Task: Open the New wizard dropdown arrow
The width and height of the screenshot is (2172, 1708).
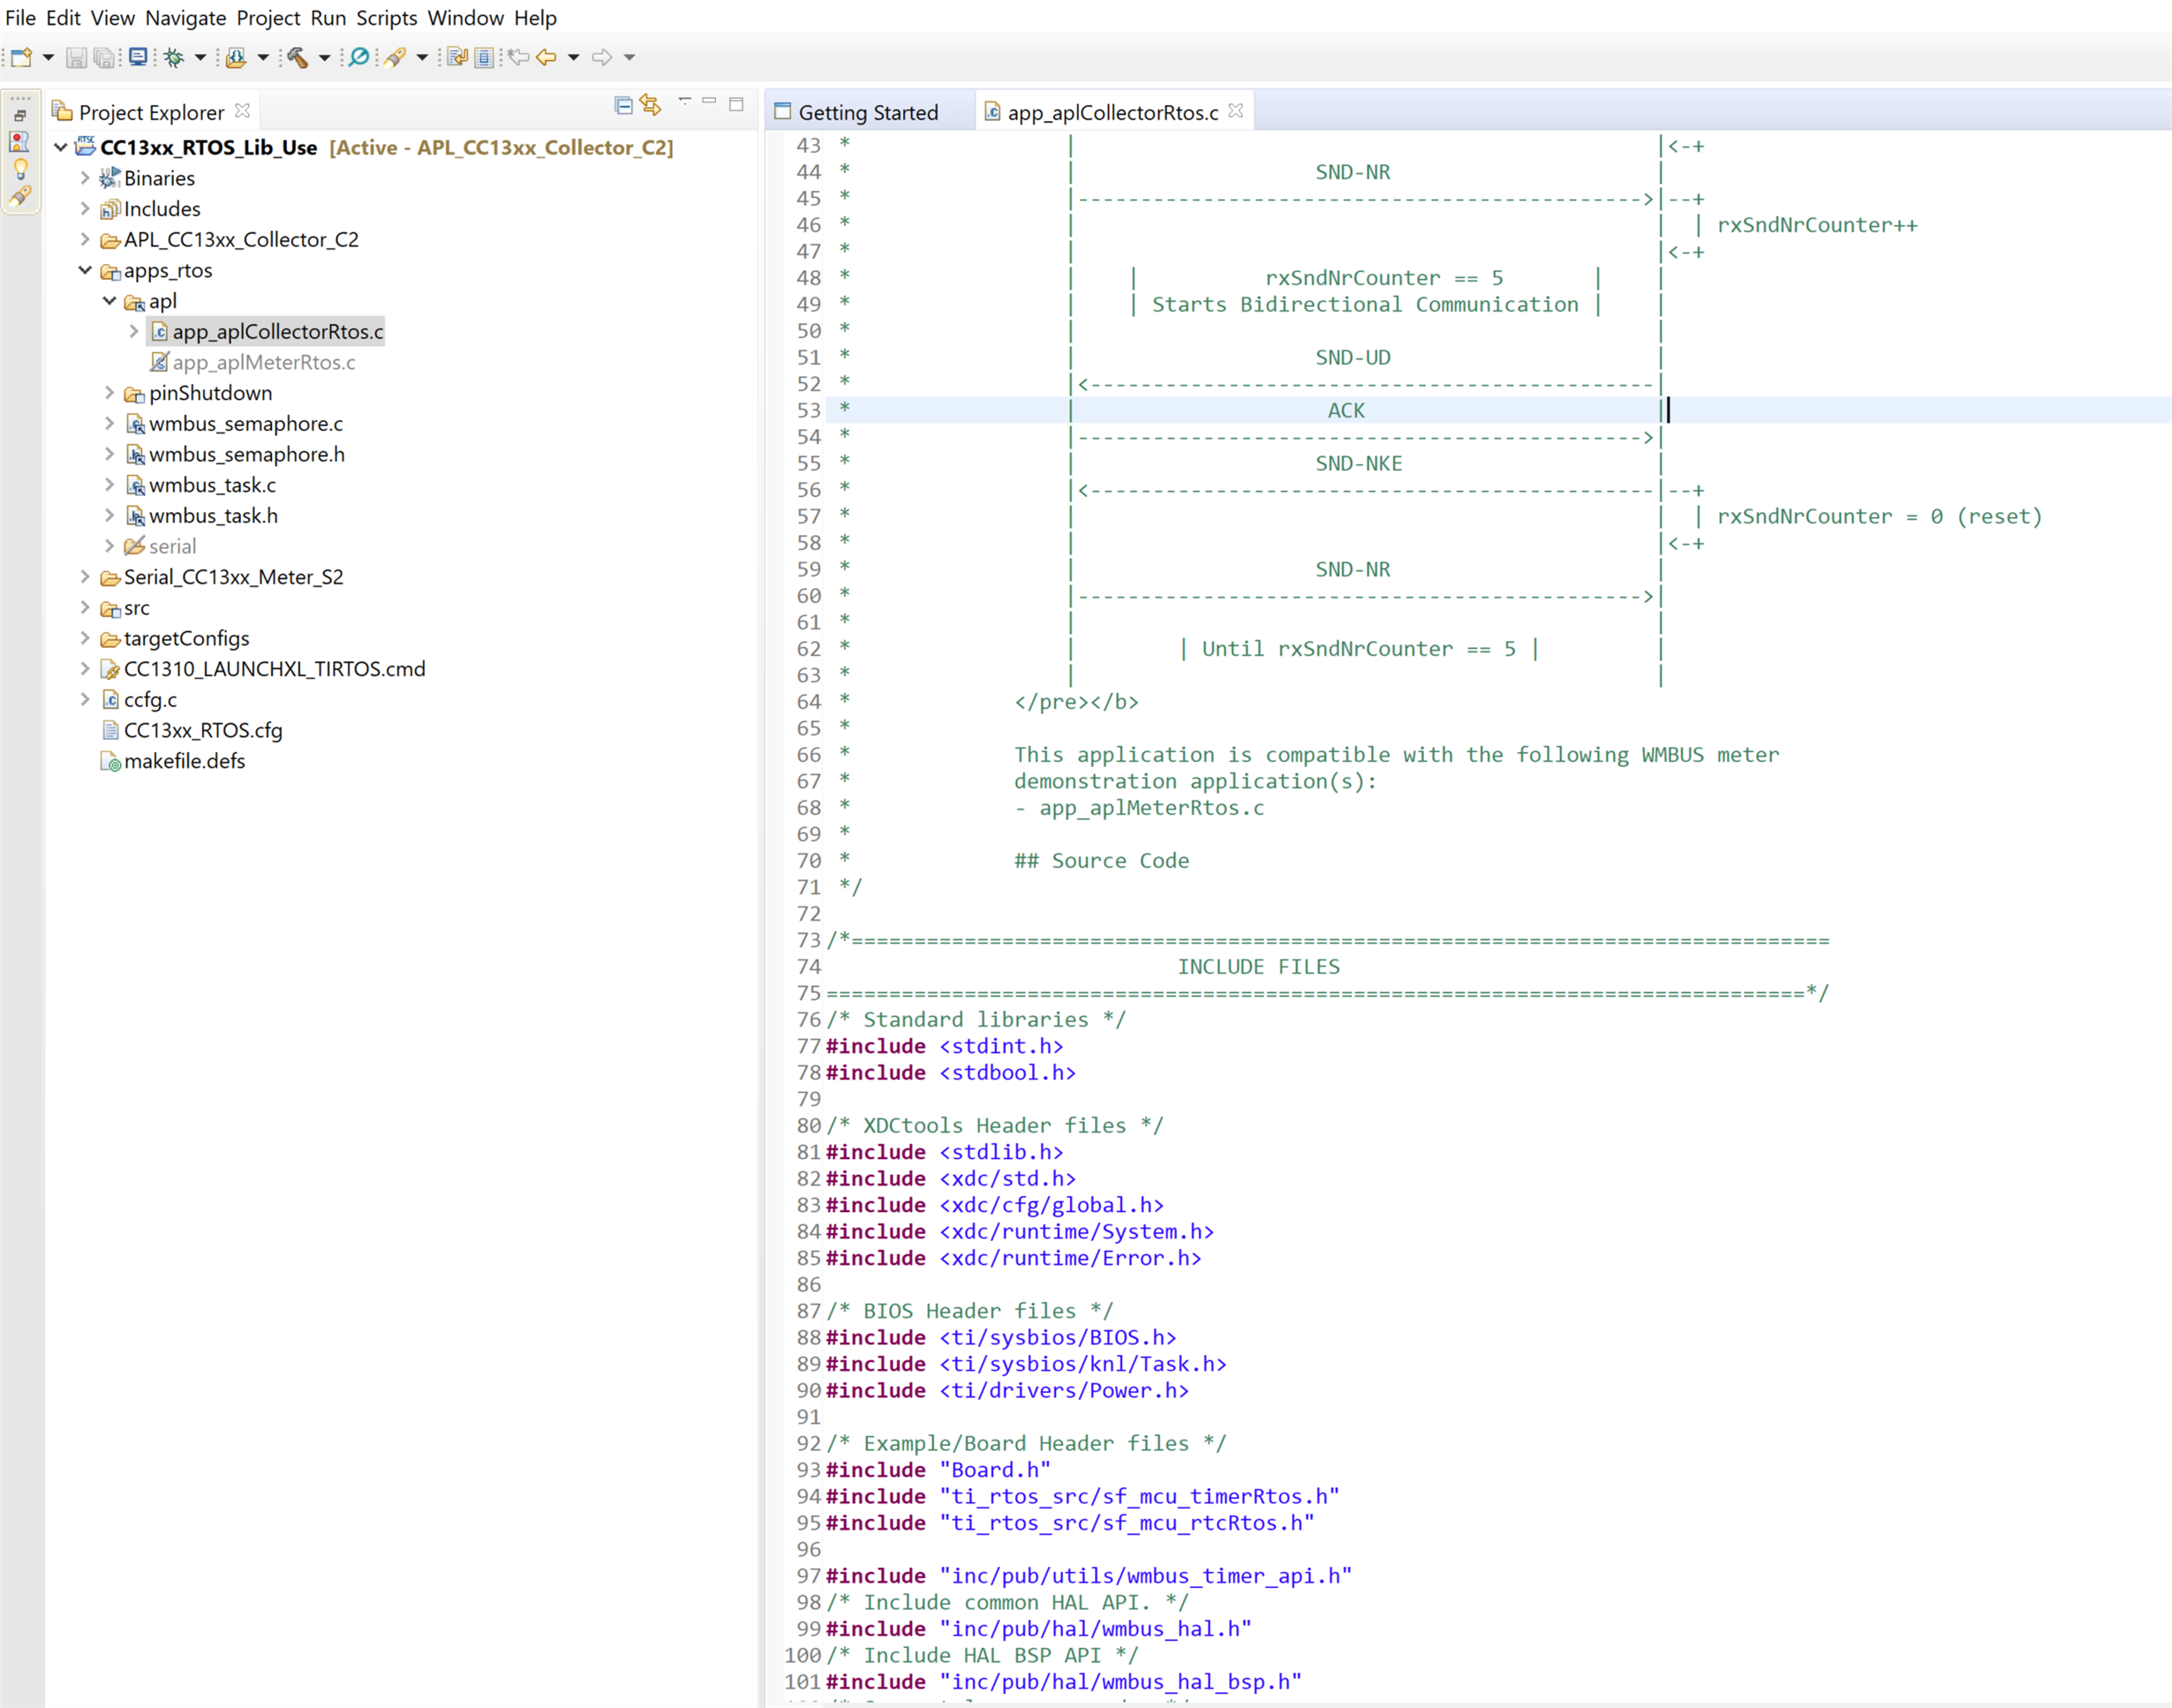Action: coord(48,57)
